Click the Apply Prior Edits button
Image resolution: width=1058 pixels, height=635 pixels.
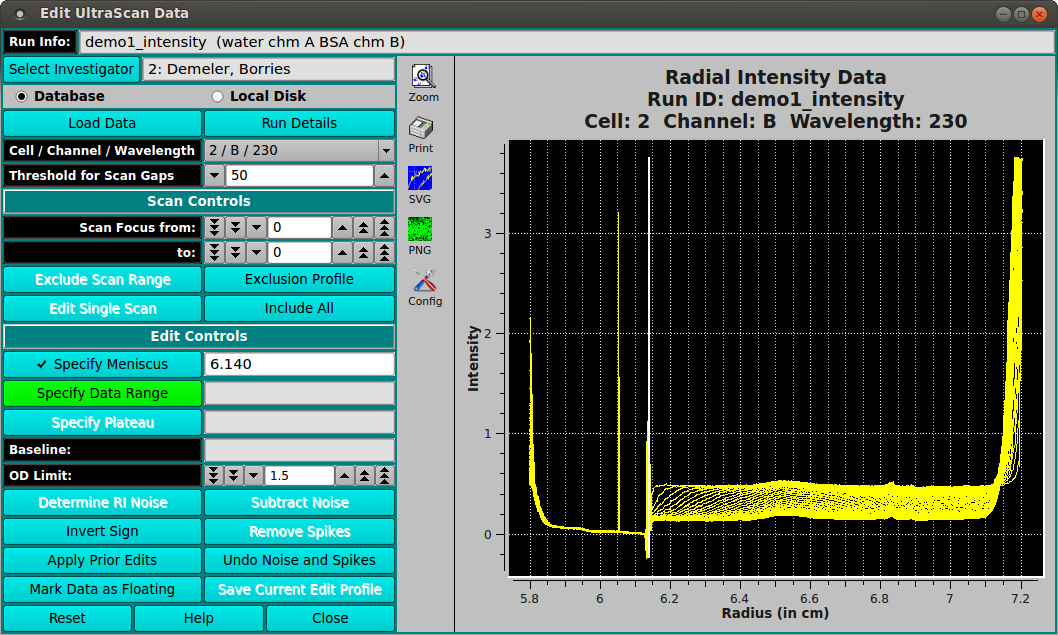[102, 561]
